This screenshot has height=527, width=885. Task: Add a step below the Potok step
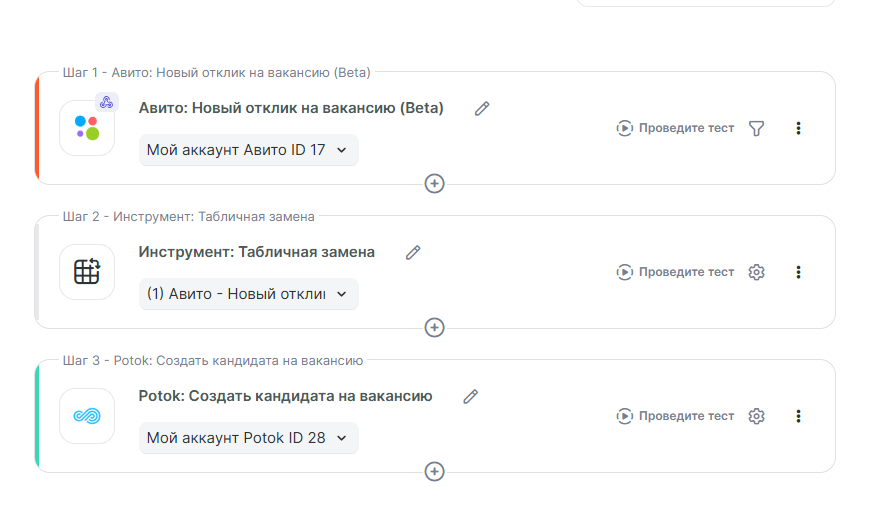click(x=435, y=471)
